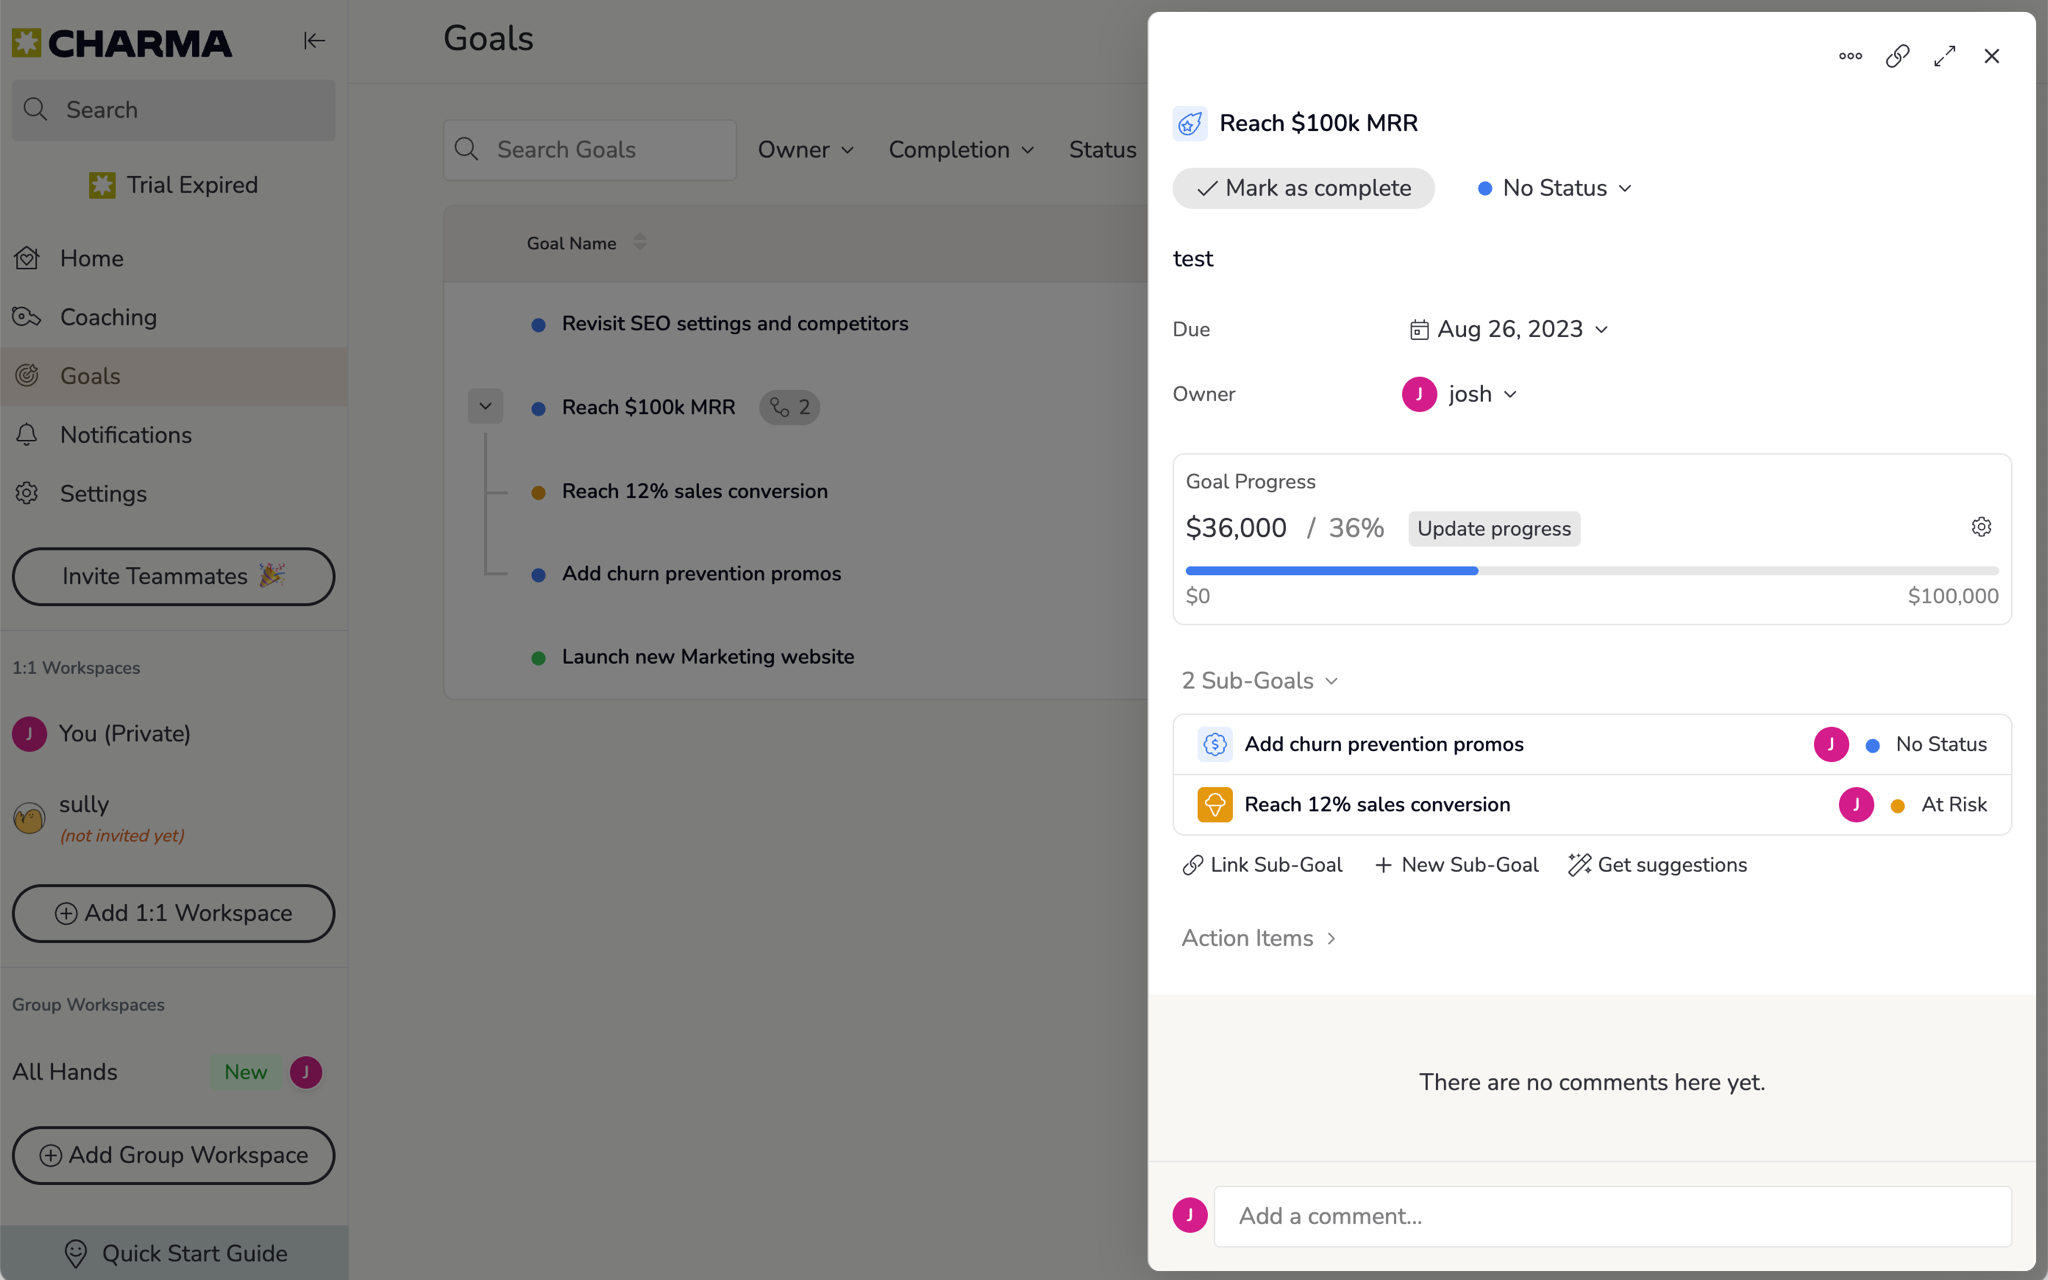This screenshot has width=2048, height=1280.
Task: Click the goal progress bar
Action: point(1591,570)
